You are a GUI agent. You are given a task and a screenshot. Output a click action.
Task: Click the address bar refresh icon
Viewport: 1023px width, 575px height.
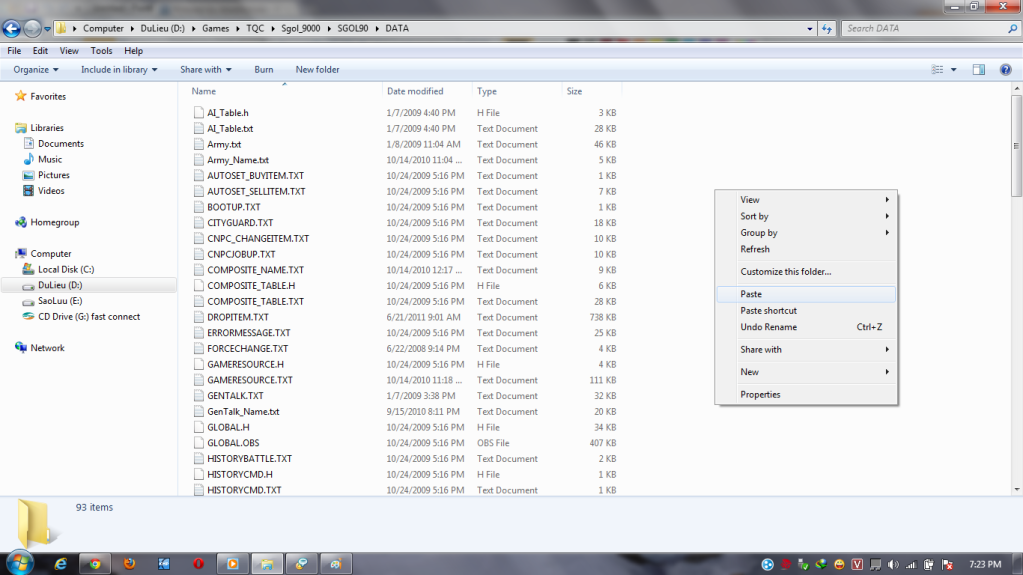tap(827, 29)
